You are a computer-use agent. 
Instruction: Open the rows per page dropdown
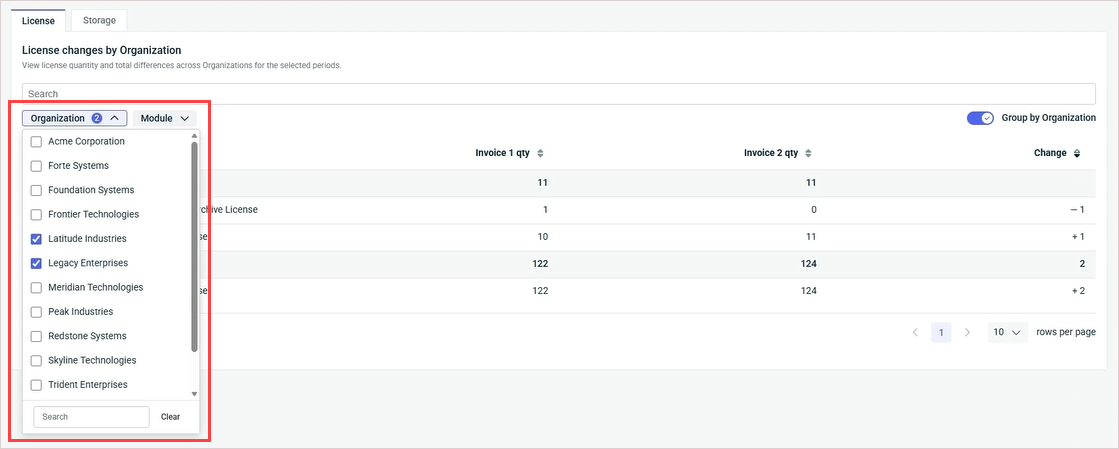pos(1007,332)
